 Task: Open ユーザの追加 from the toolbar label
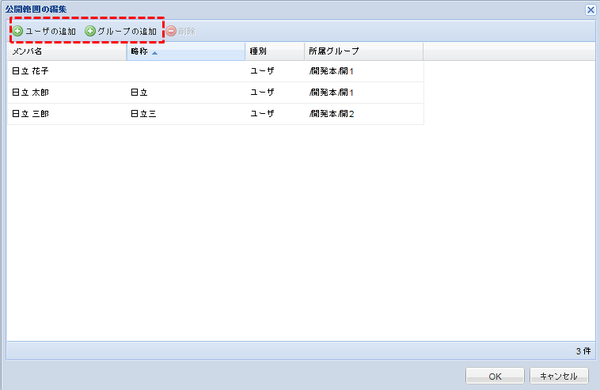(51, 31)
